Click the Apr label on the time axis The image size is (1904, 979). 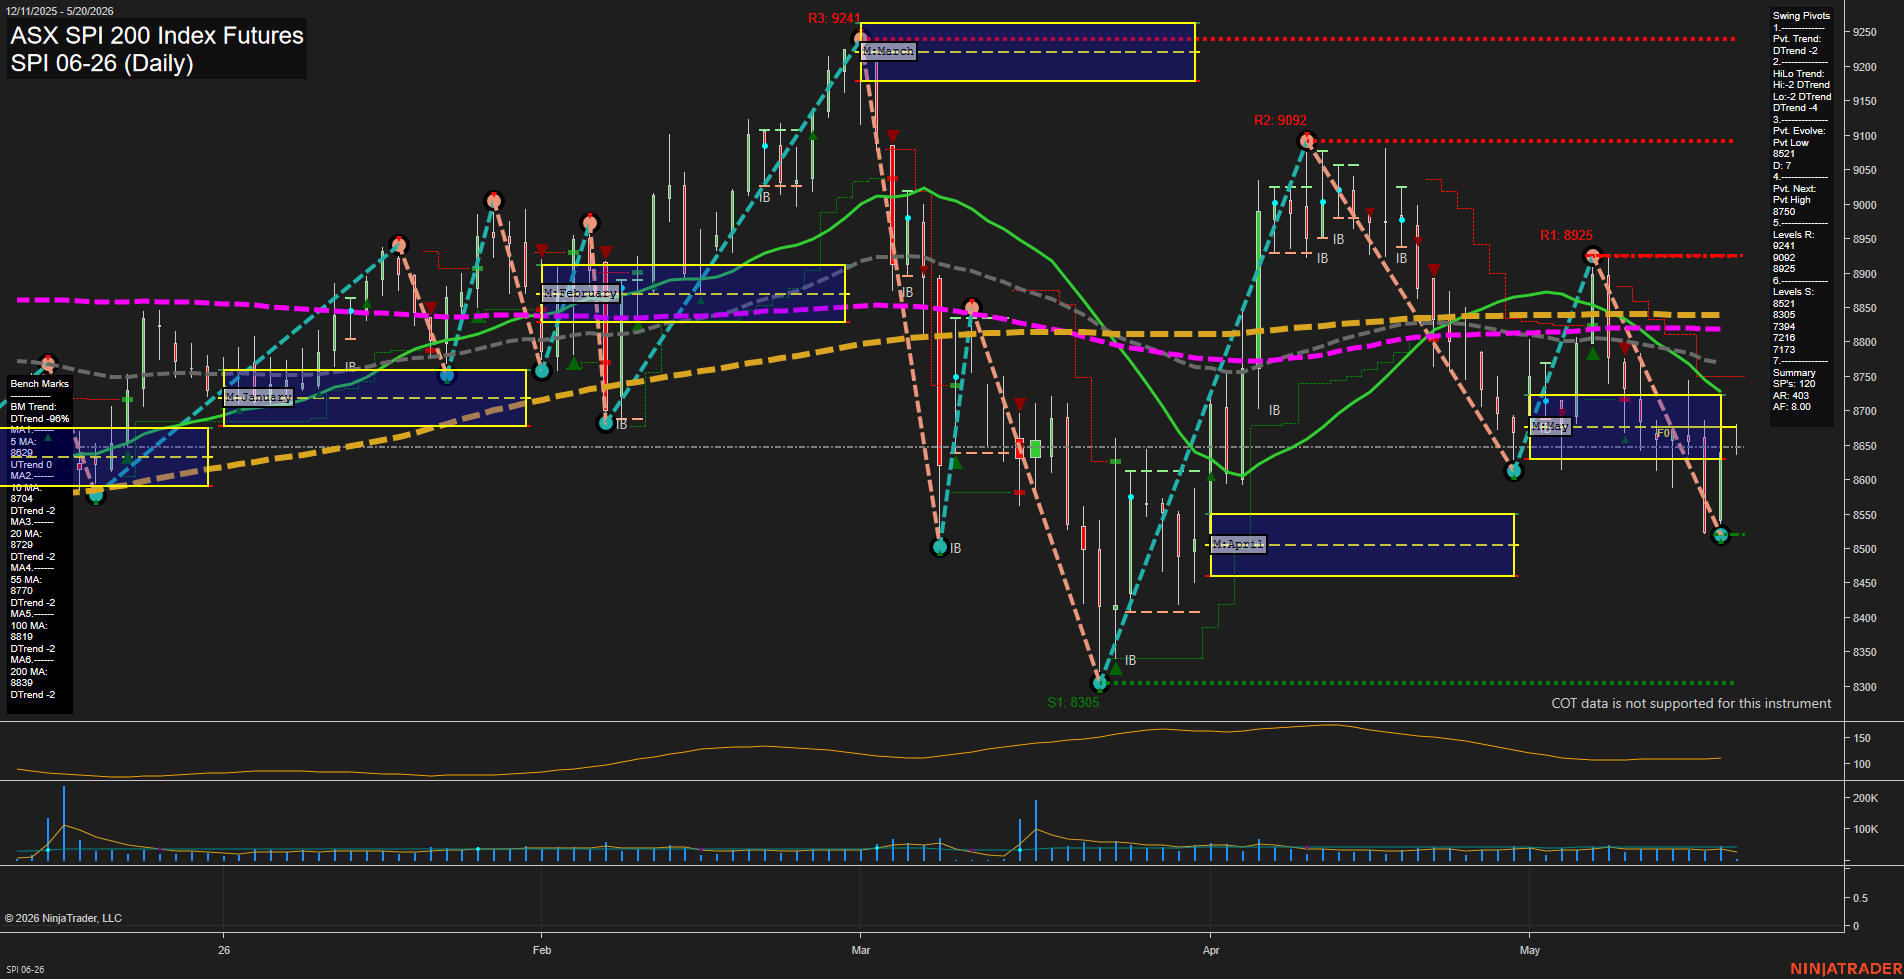click(1211, 950)
